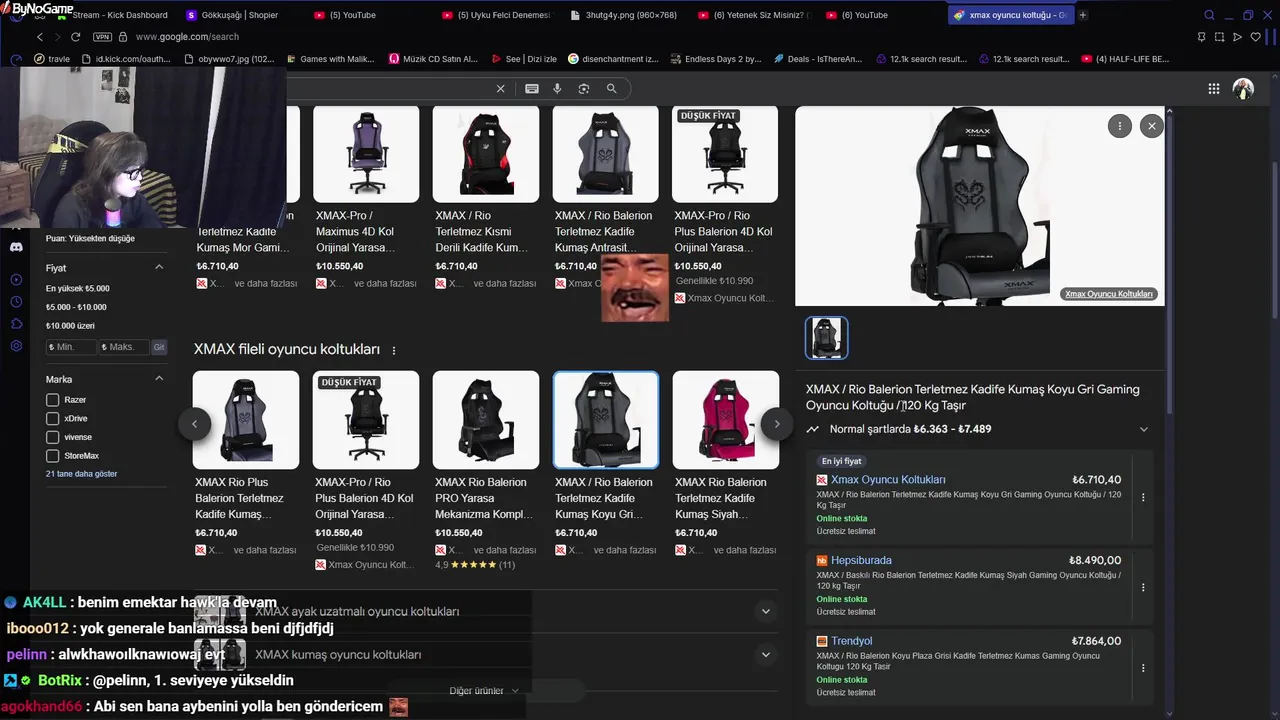Viewport: 1280px width, 720px height.
Task: Expand Diğer ürünler at the bottom
Action: pos(484,691)
